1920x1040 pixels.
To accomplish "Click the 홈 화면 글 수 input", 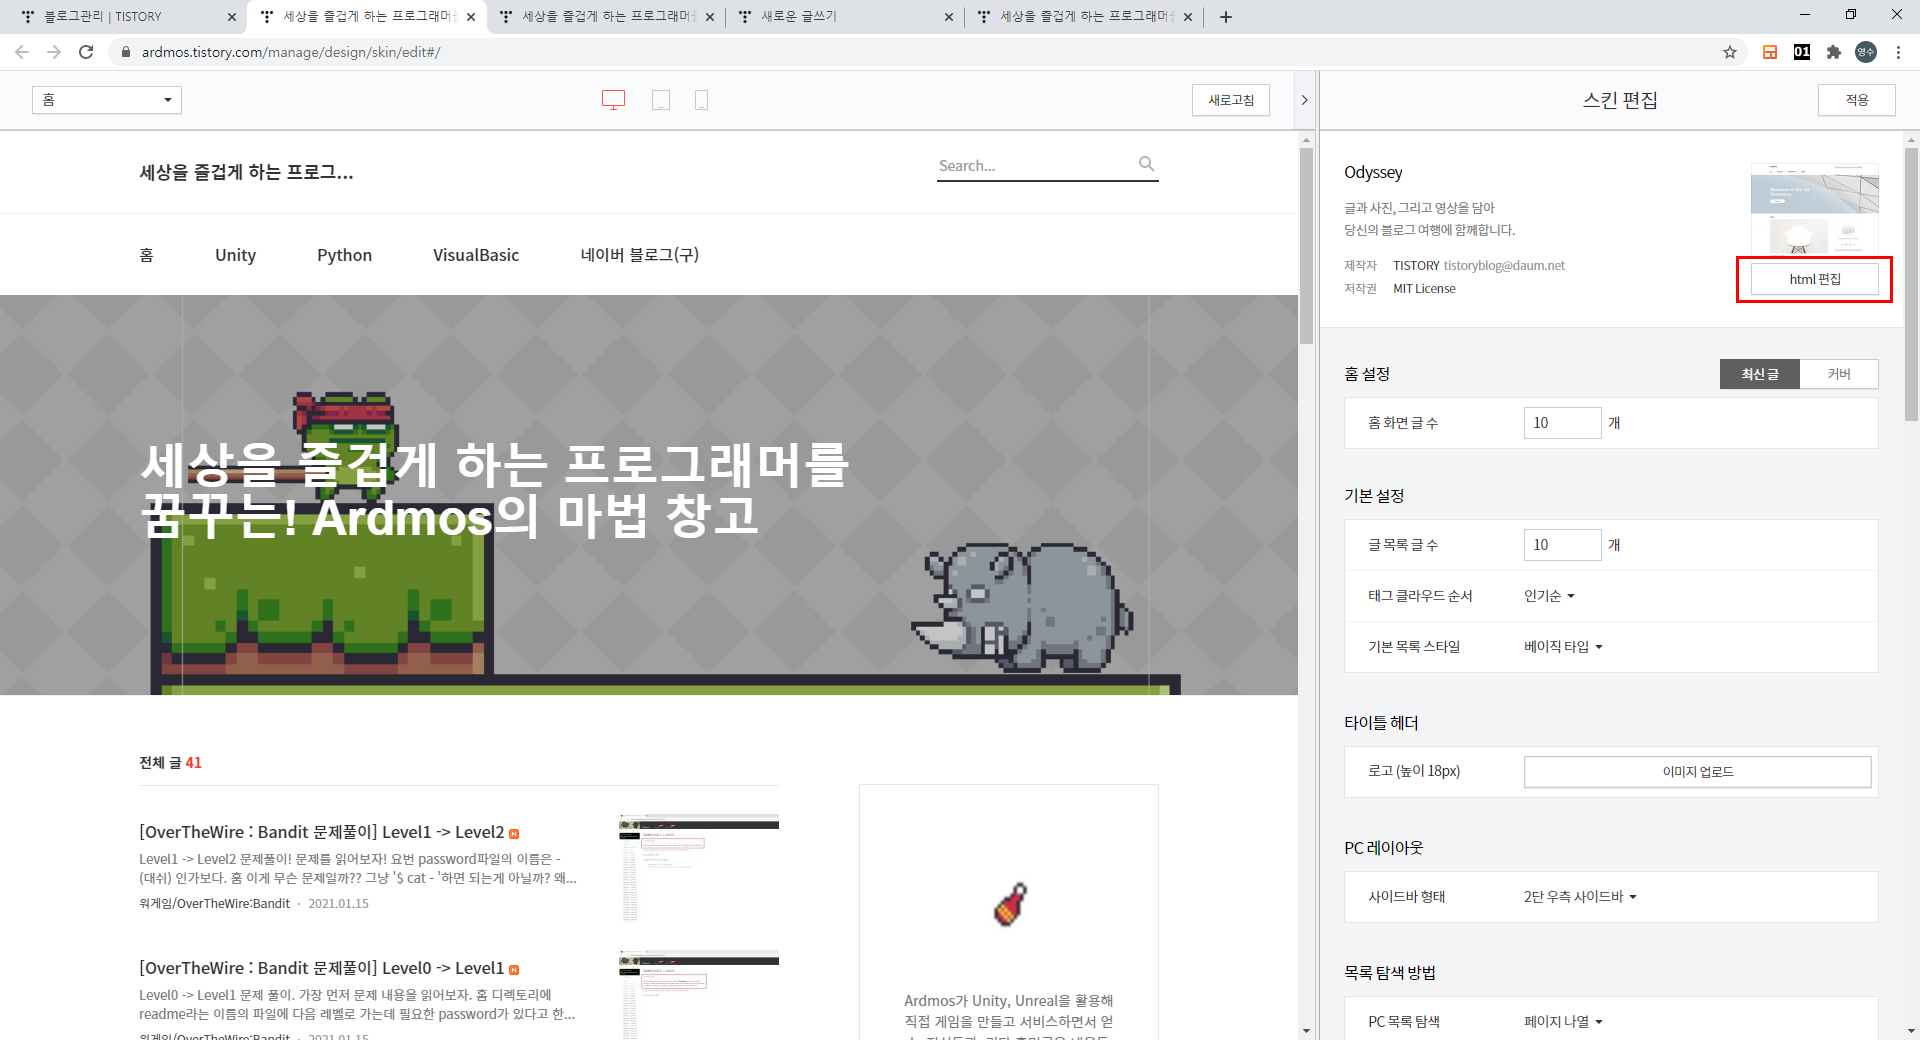I will tap(1562, 423).
